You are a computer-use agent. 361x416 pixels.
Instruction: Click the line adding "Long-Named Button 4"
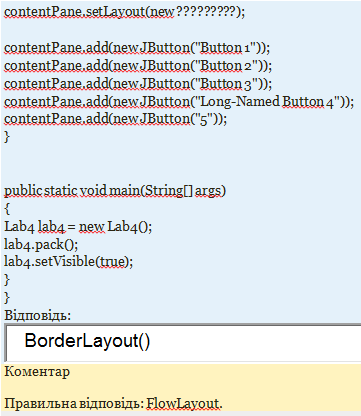tap(179, 102)
